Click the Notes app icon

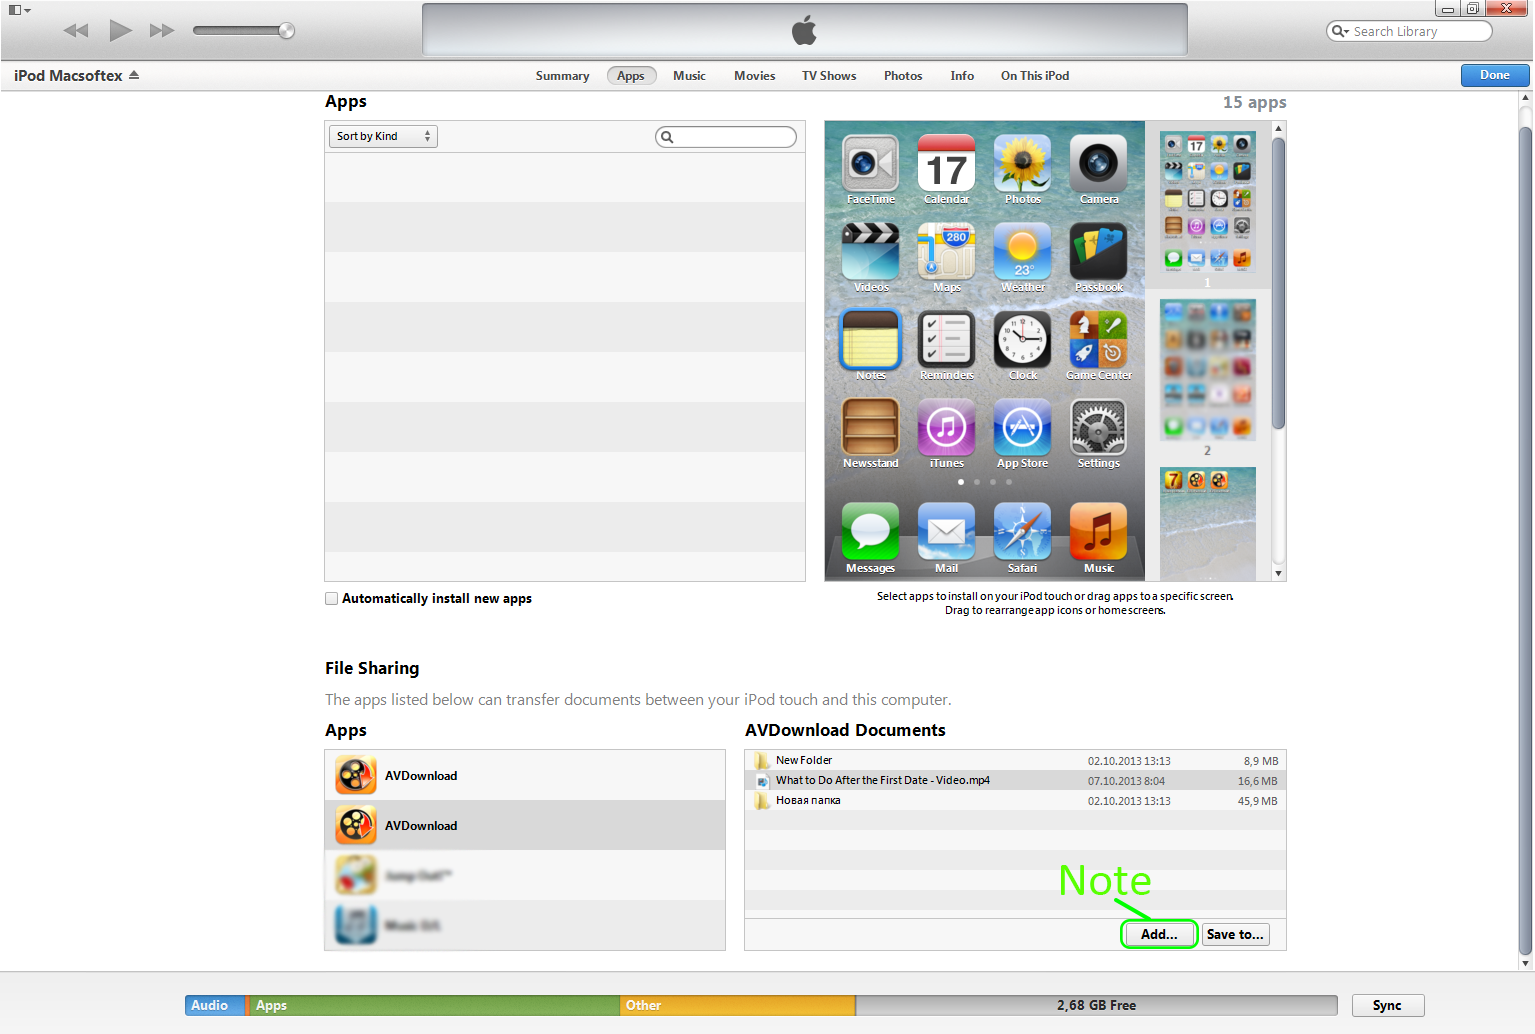pos(870,339)
